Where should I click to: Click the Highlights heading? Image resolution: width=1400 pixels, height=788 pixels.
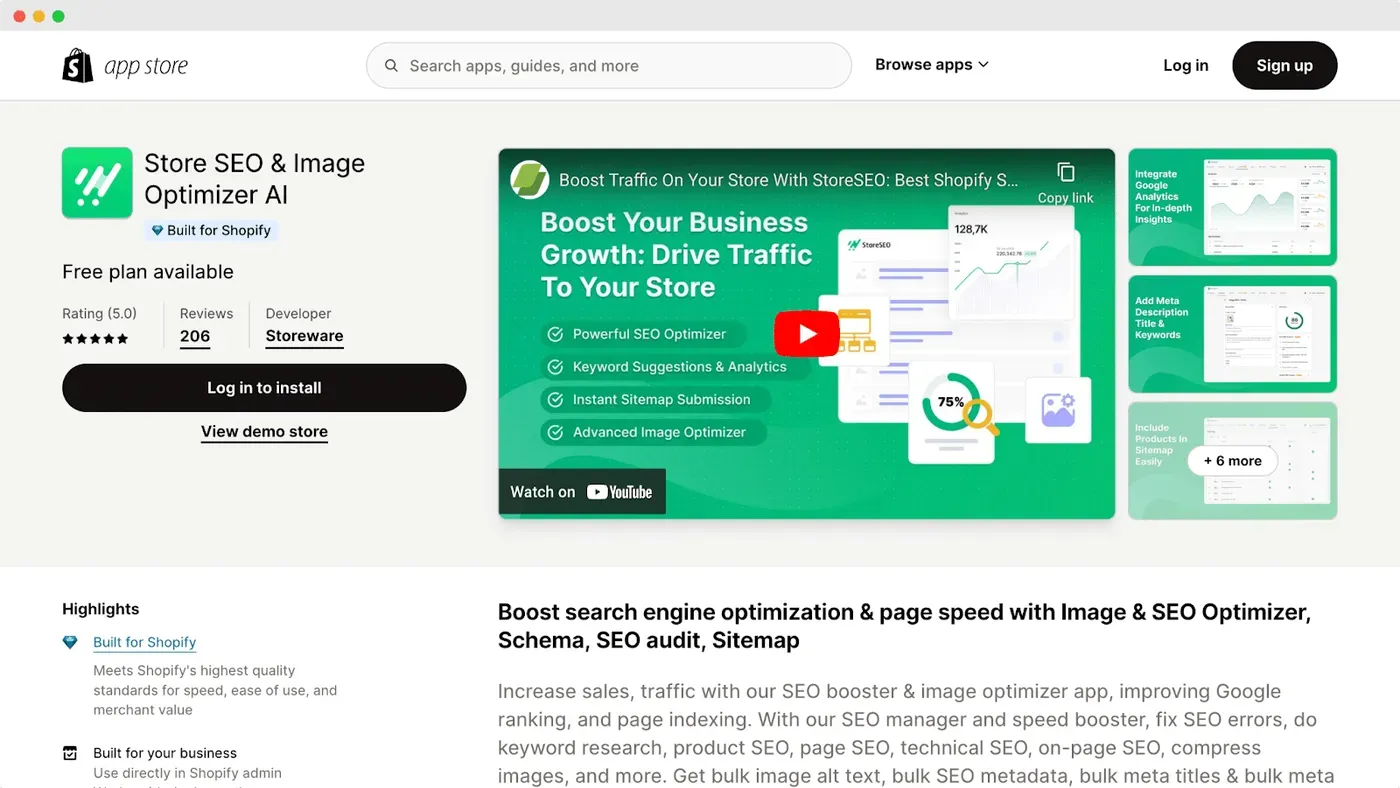[x=101, y=609]
